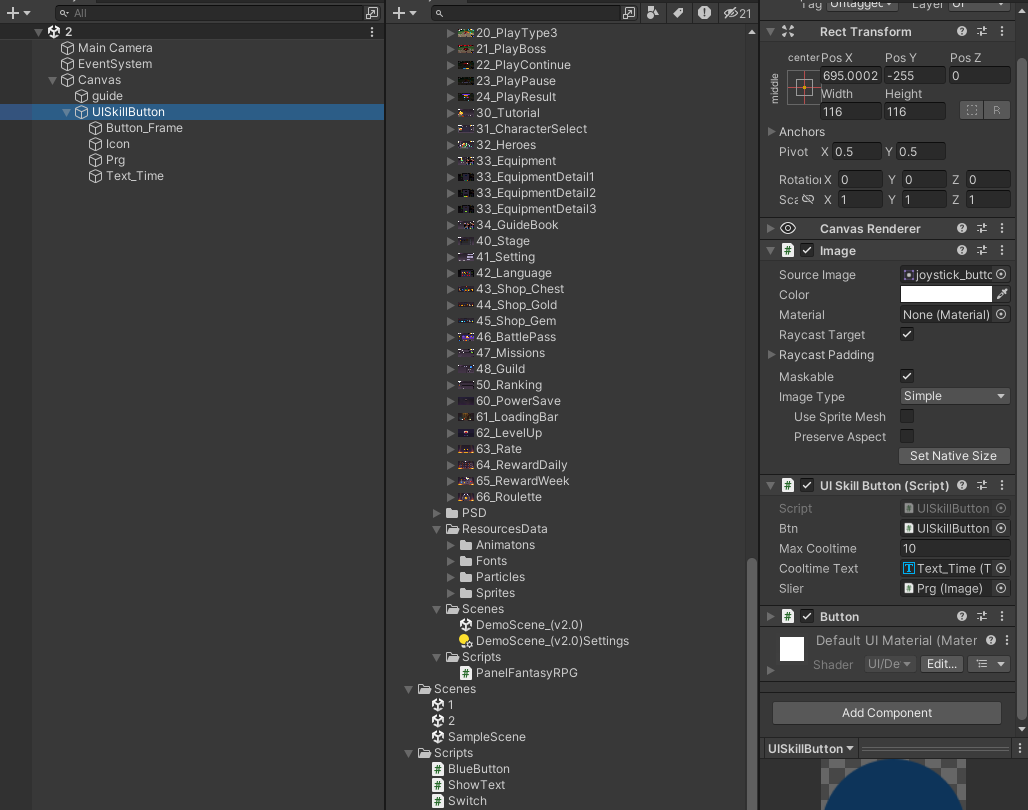Open Image Type Simple dropdown
The width and height of the screenshot is (1028, 810).
(955, 396)
